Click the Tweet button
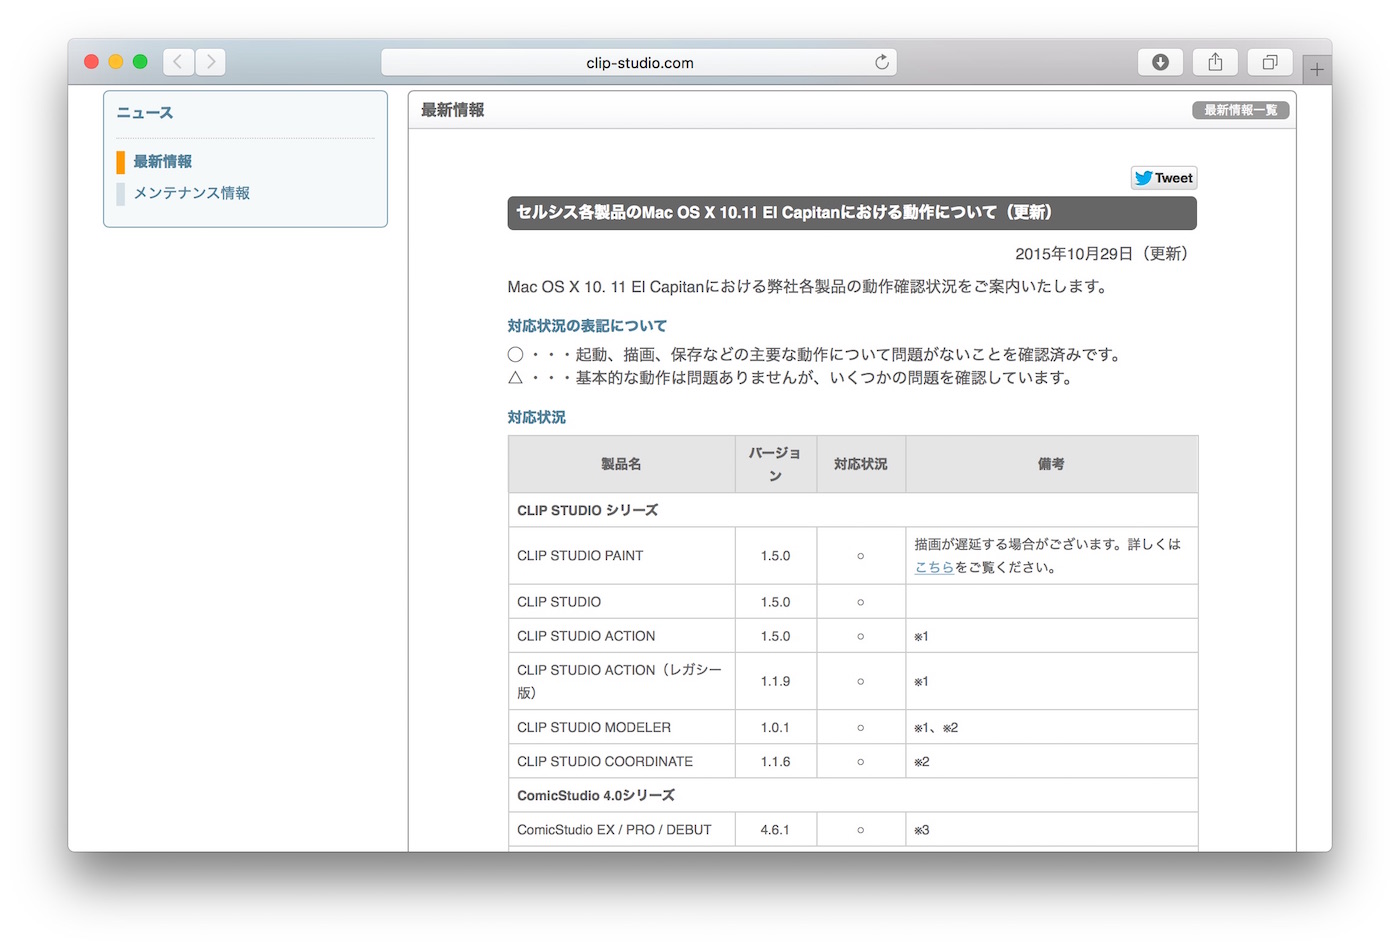 [x=1164, y=178]
